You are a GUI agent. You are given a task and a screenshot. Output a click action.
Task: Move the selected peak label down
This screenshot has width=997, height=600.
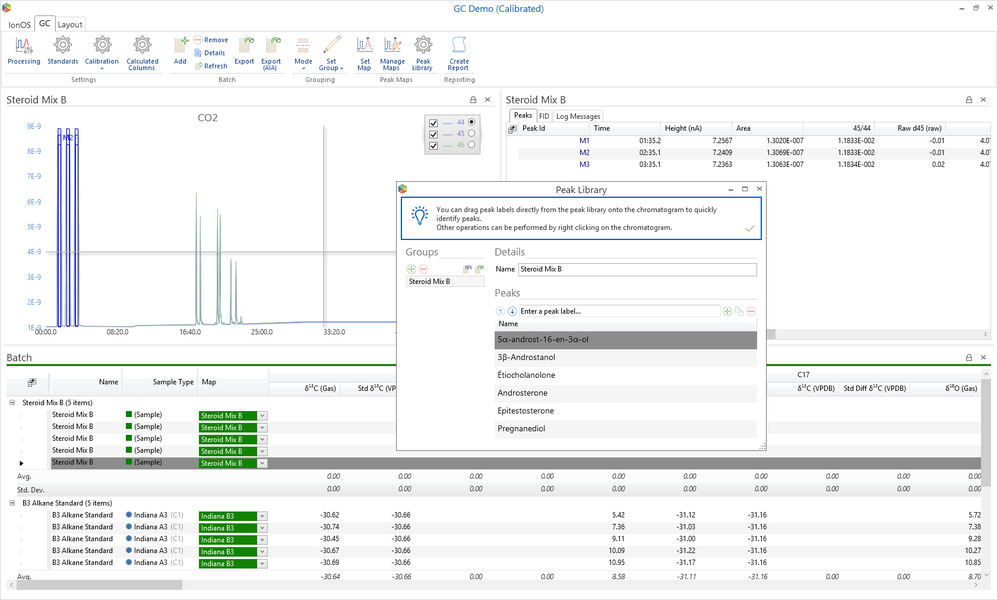[512, 311]
